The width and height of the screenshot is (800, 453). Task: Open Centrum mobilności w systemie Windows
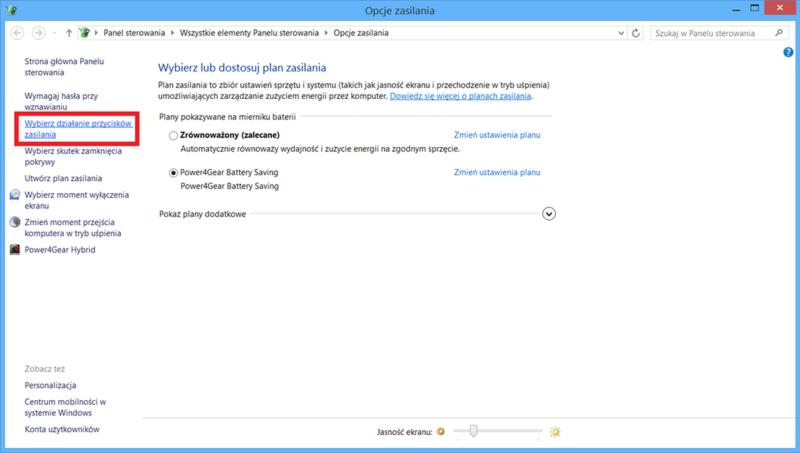(65, 408)
